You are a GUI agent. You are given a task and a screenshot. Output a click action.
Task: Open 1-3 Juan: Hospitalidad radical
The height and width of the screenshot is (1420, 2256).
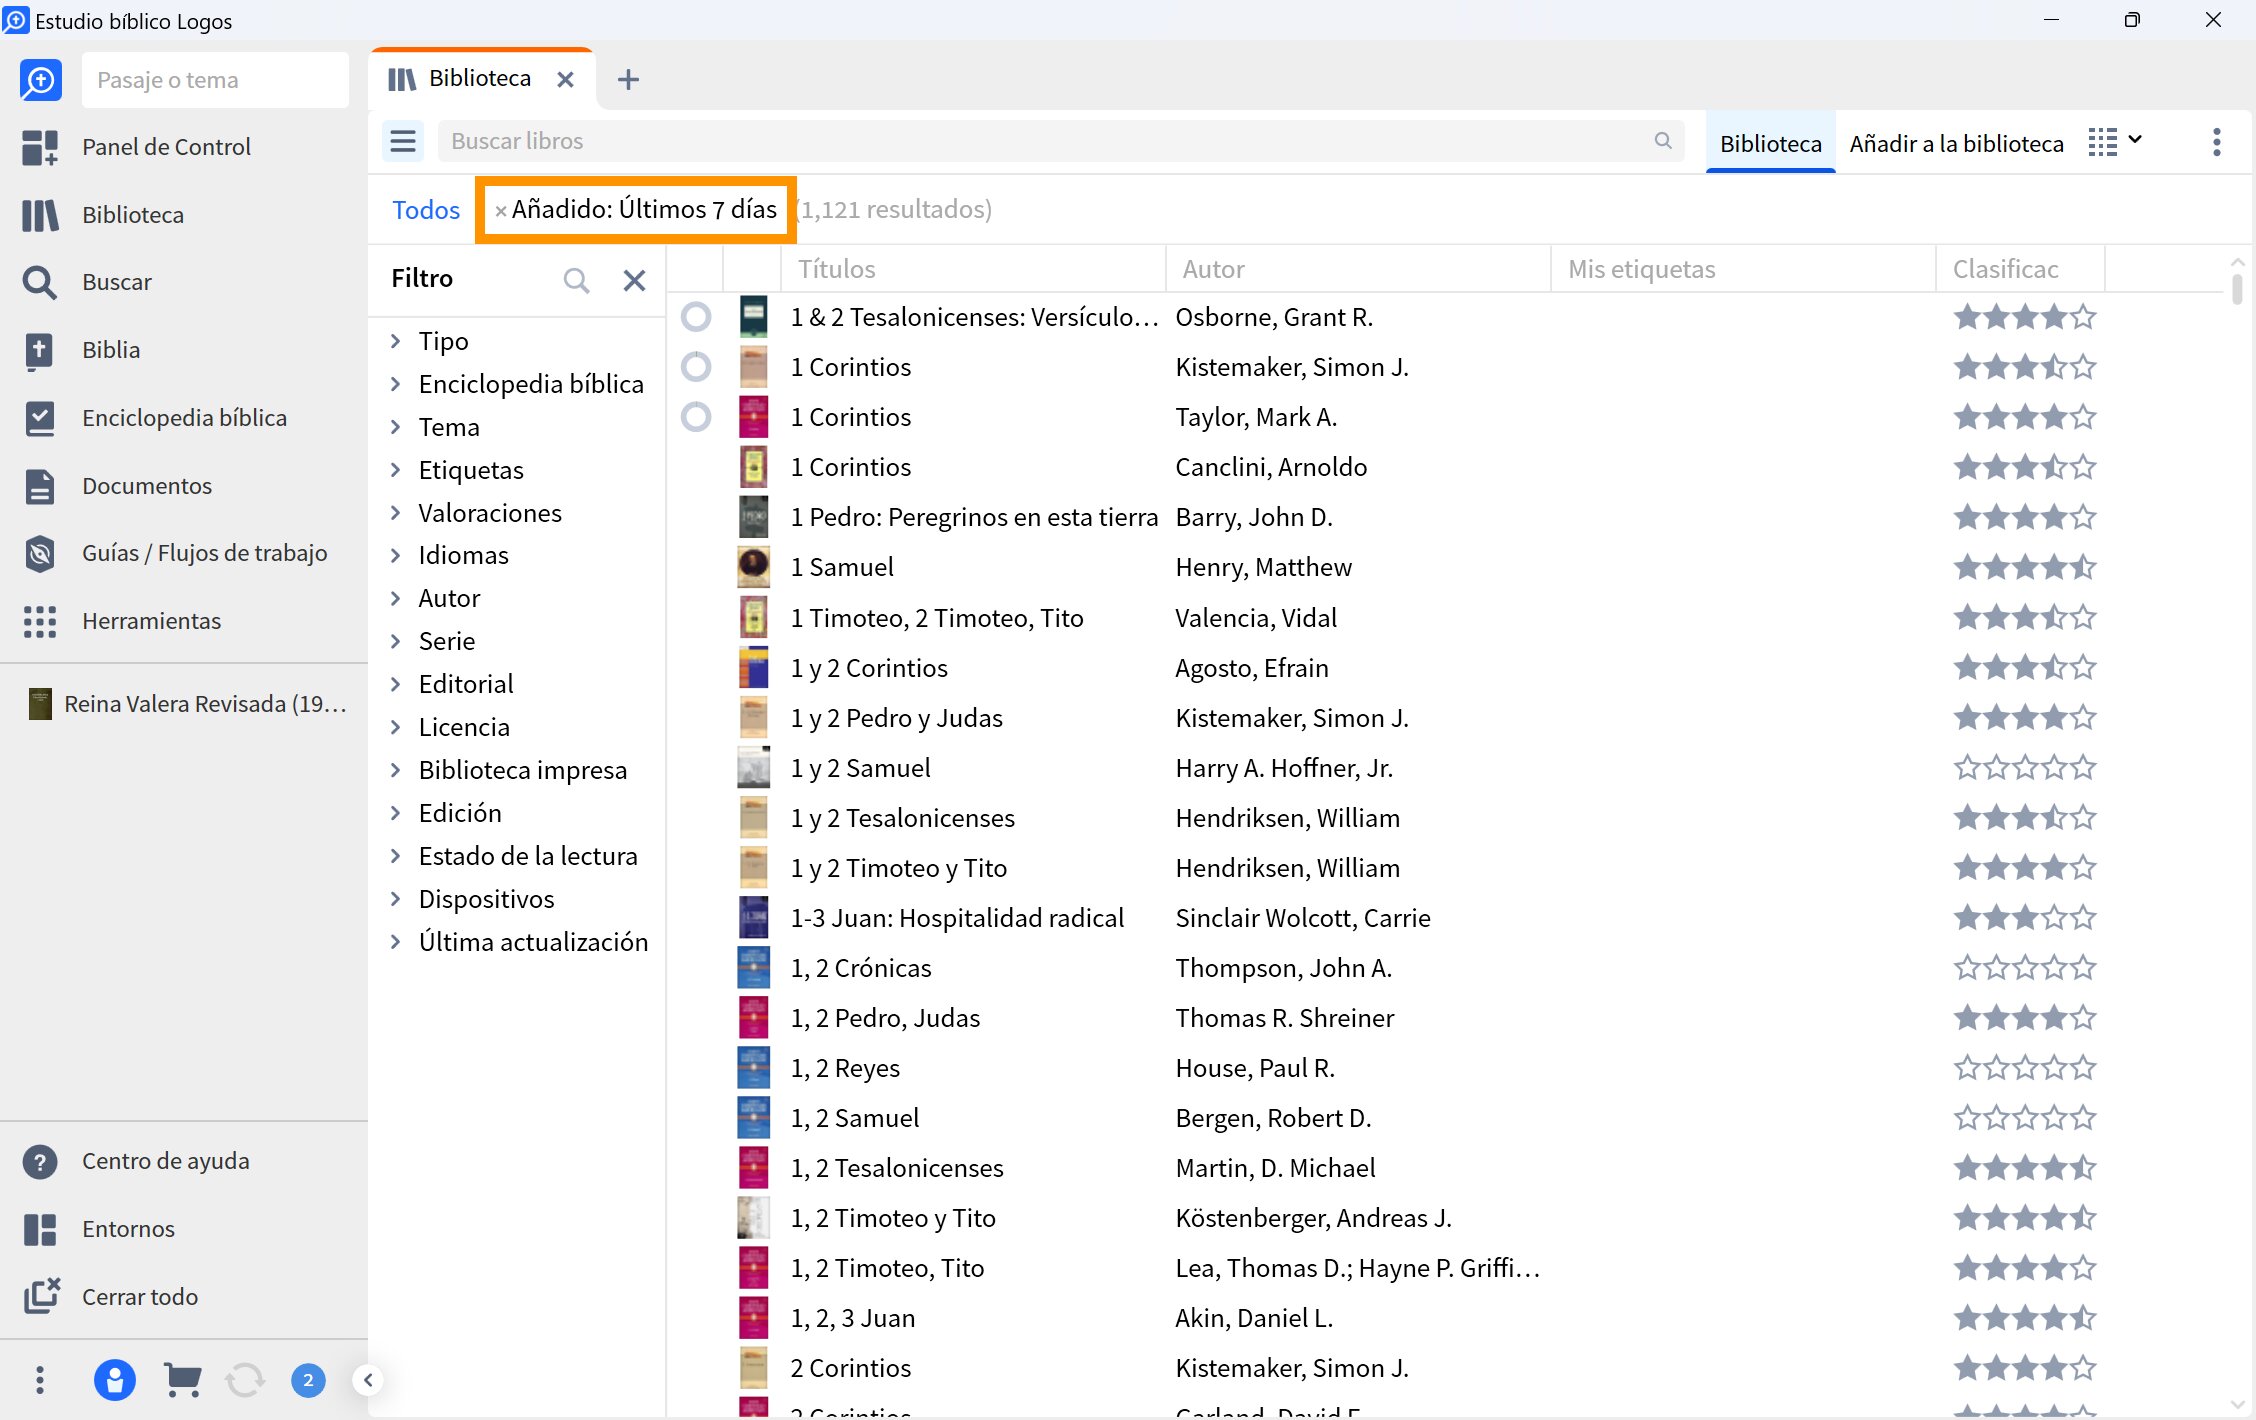[x=957, y=918]
